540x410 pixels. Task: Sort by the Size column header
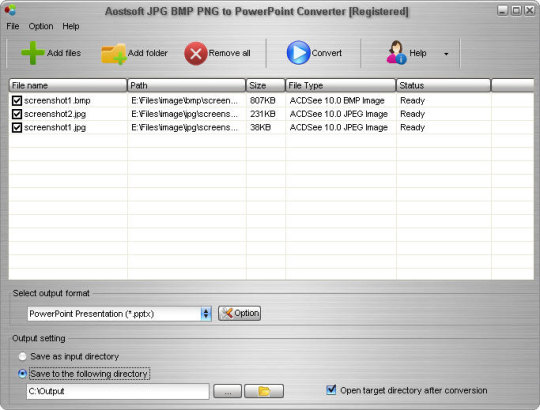[266, 85]
